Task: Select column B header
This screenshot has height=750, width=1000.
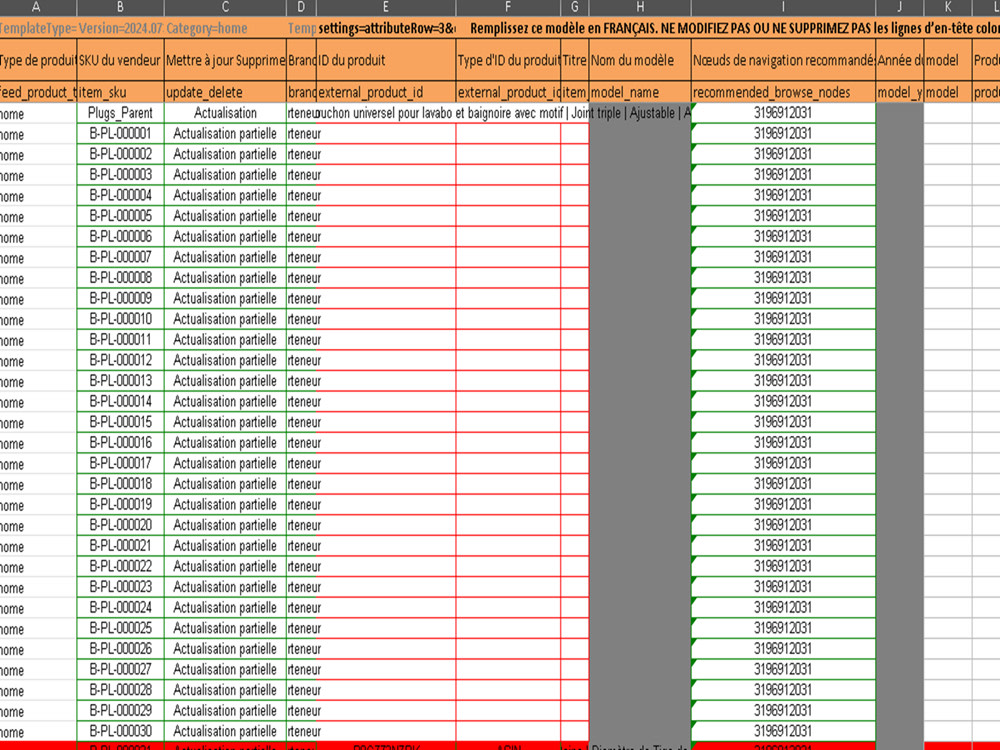Action: tap(121, 8)
